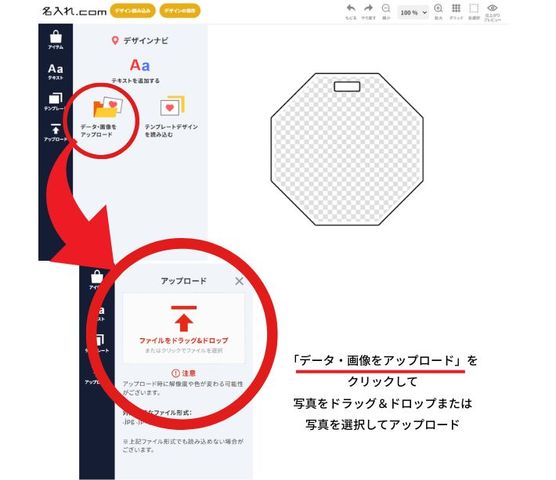Select the Aa テキスト sidebar tool
The width and height of the screenshot is (556, 480).
[x=55, y=72]
